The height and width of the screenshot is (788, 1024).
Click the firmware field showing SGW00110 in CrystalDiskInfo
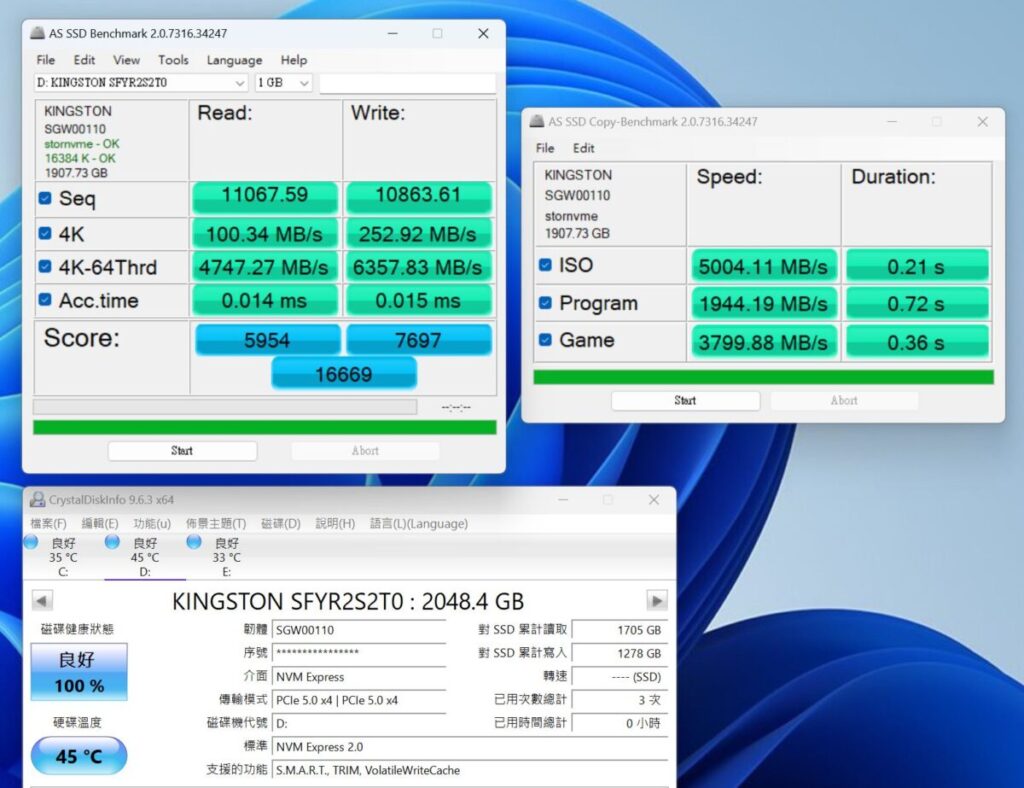(359, 630)
